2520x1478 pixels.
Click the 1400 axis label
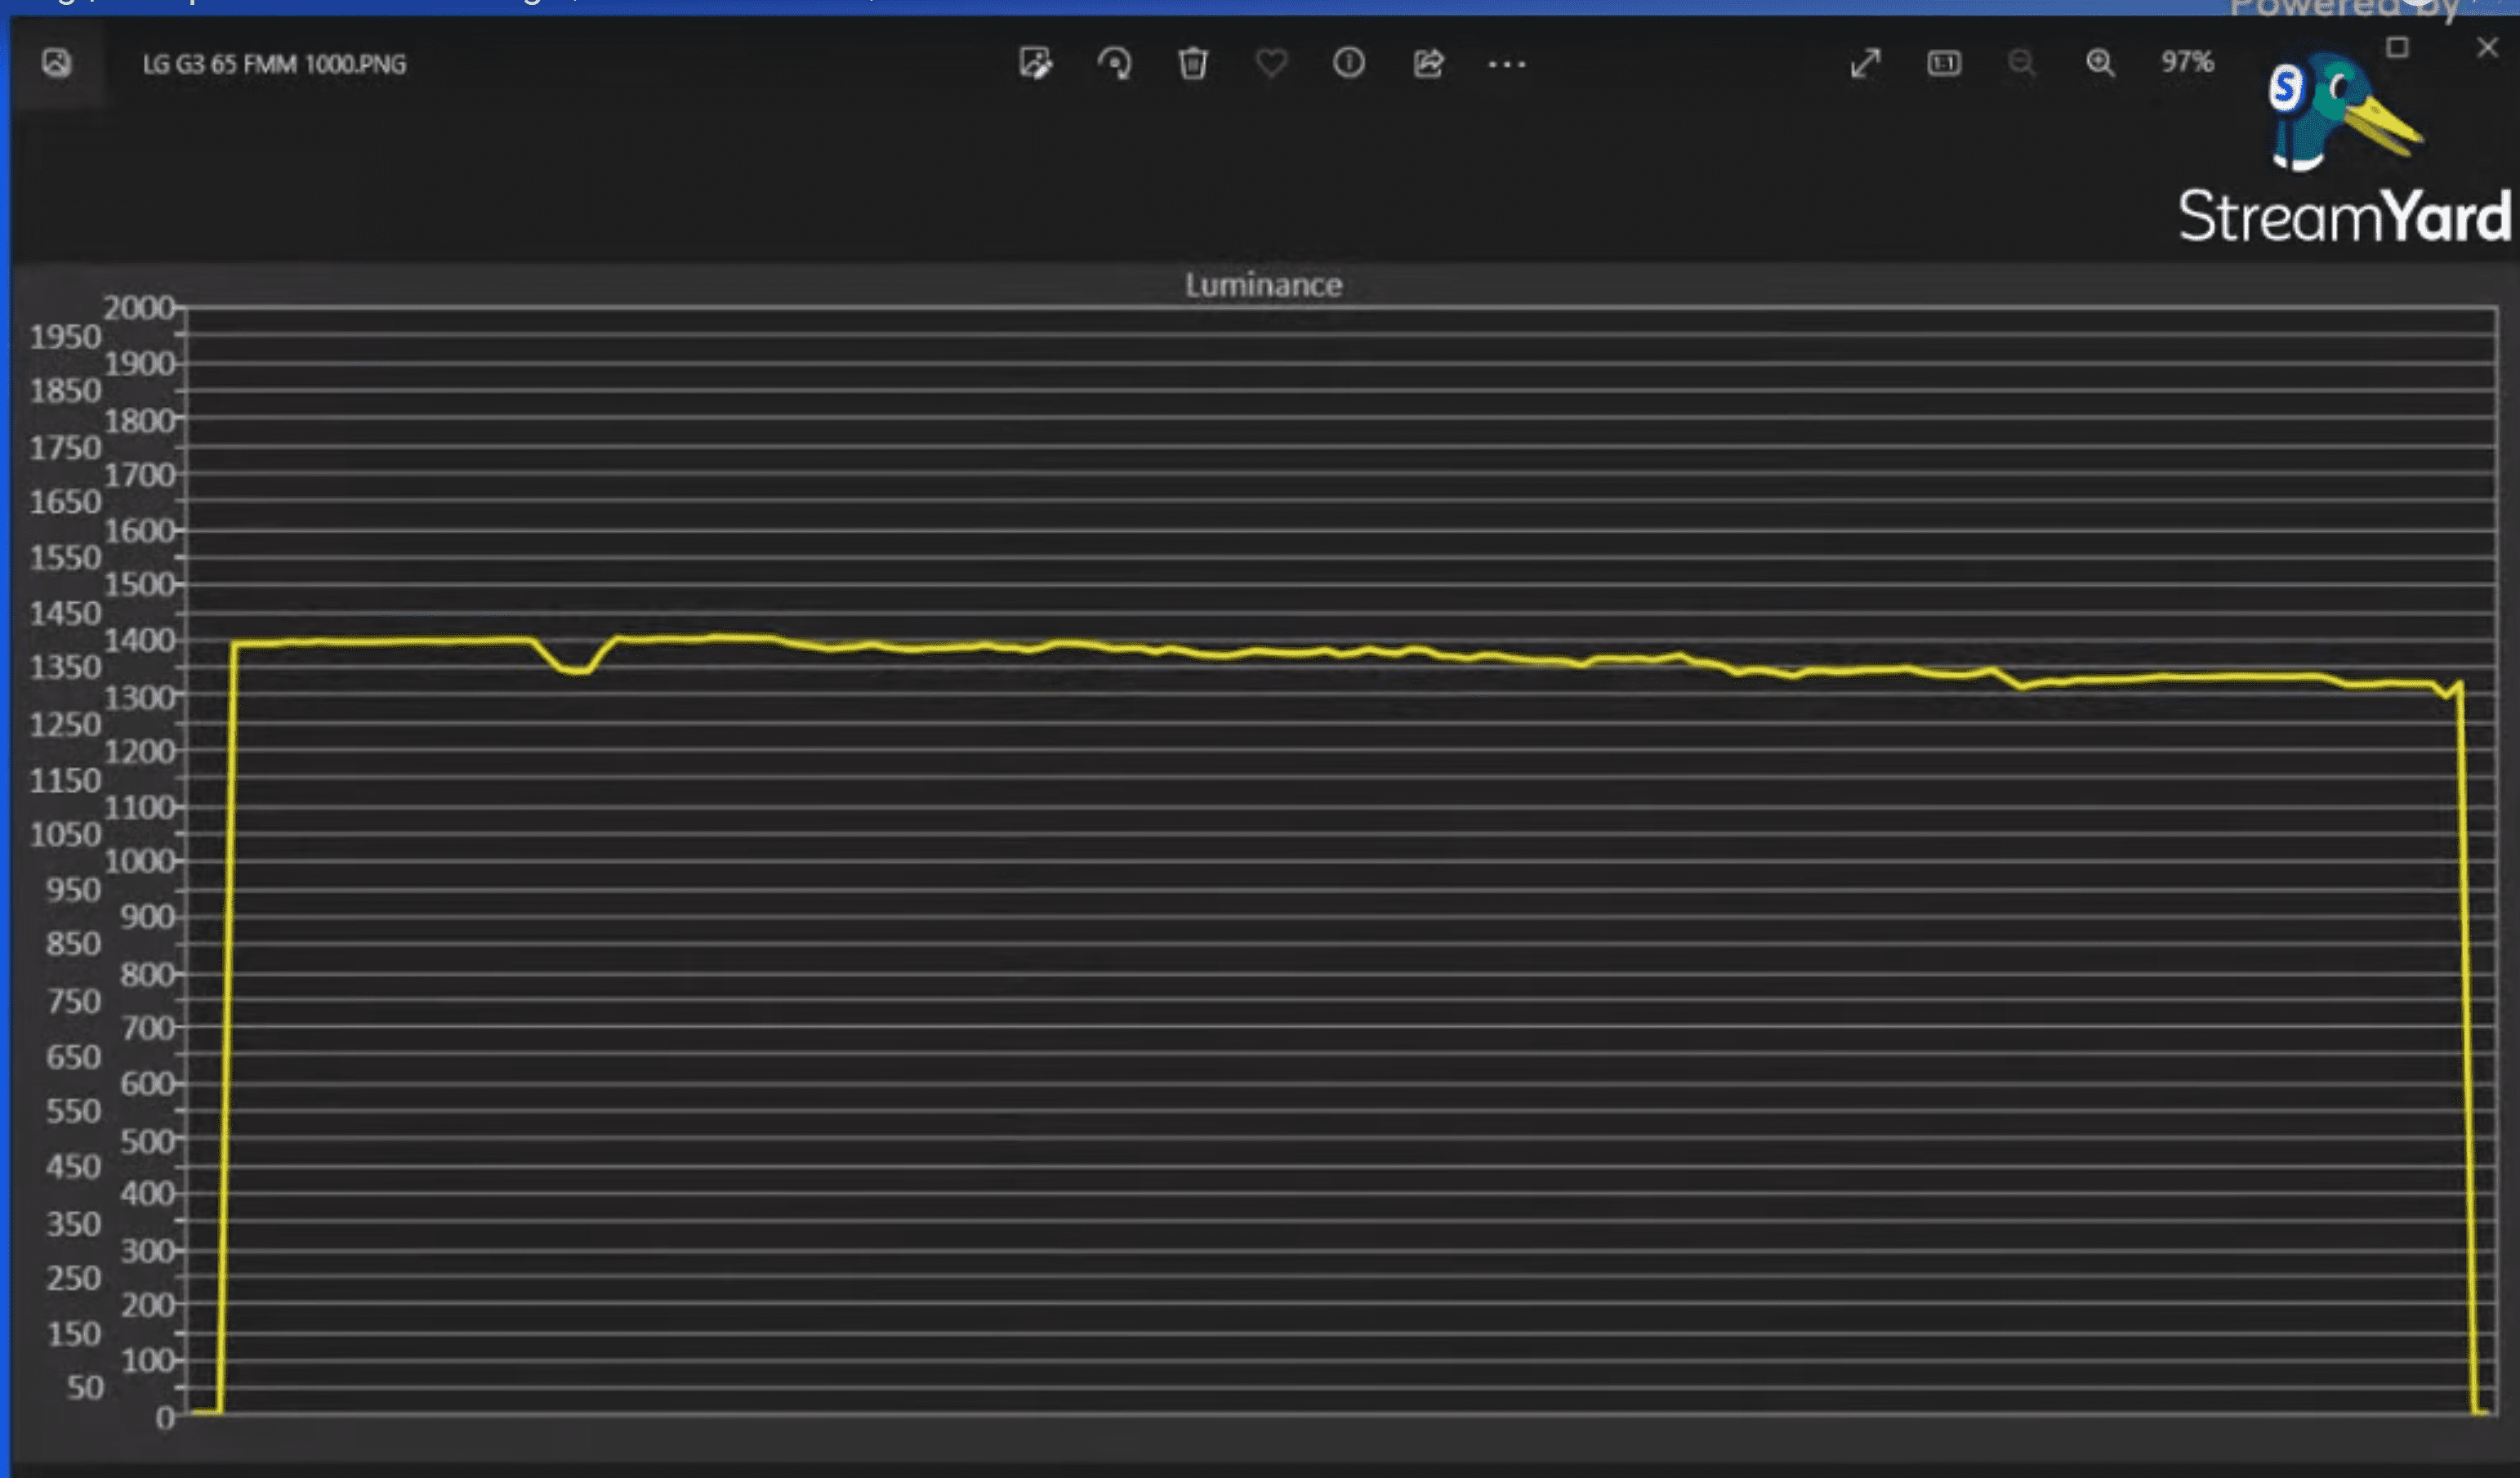click(139, 640)
